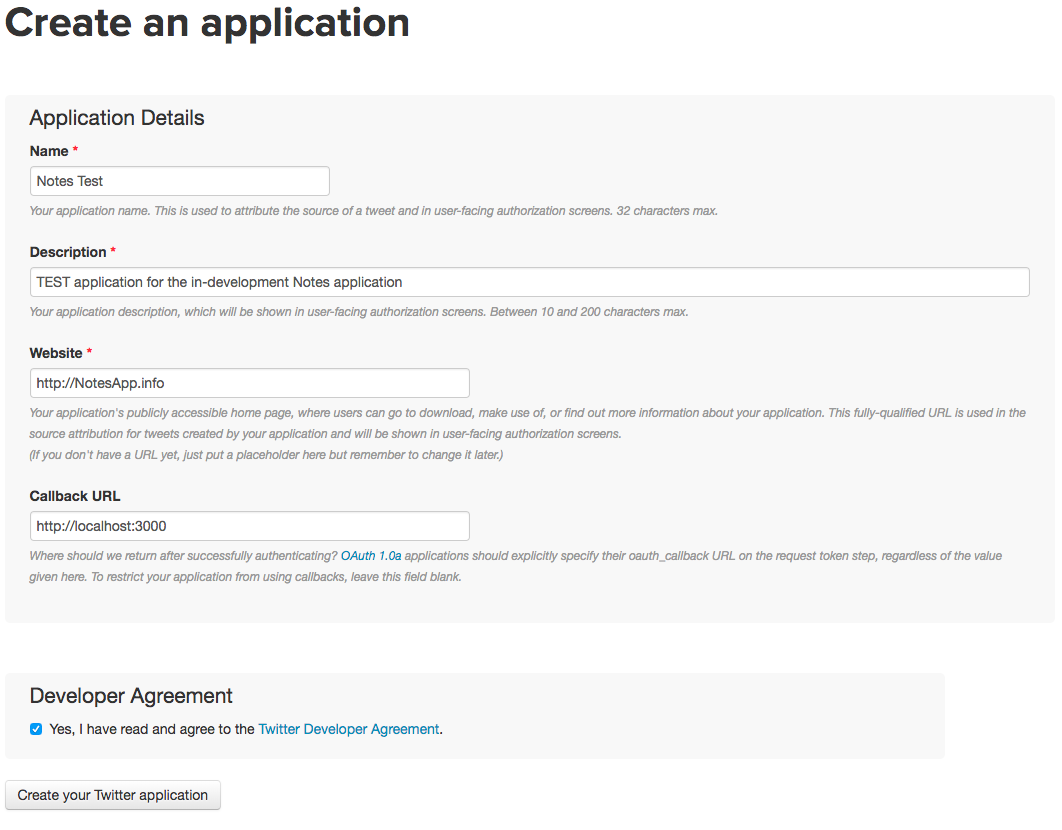This screenshot has width=1062, height=830.
Task: Click the 'Yes, I have read' agreement text
Action: click(152, 729)
